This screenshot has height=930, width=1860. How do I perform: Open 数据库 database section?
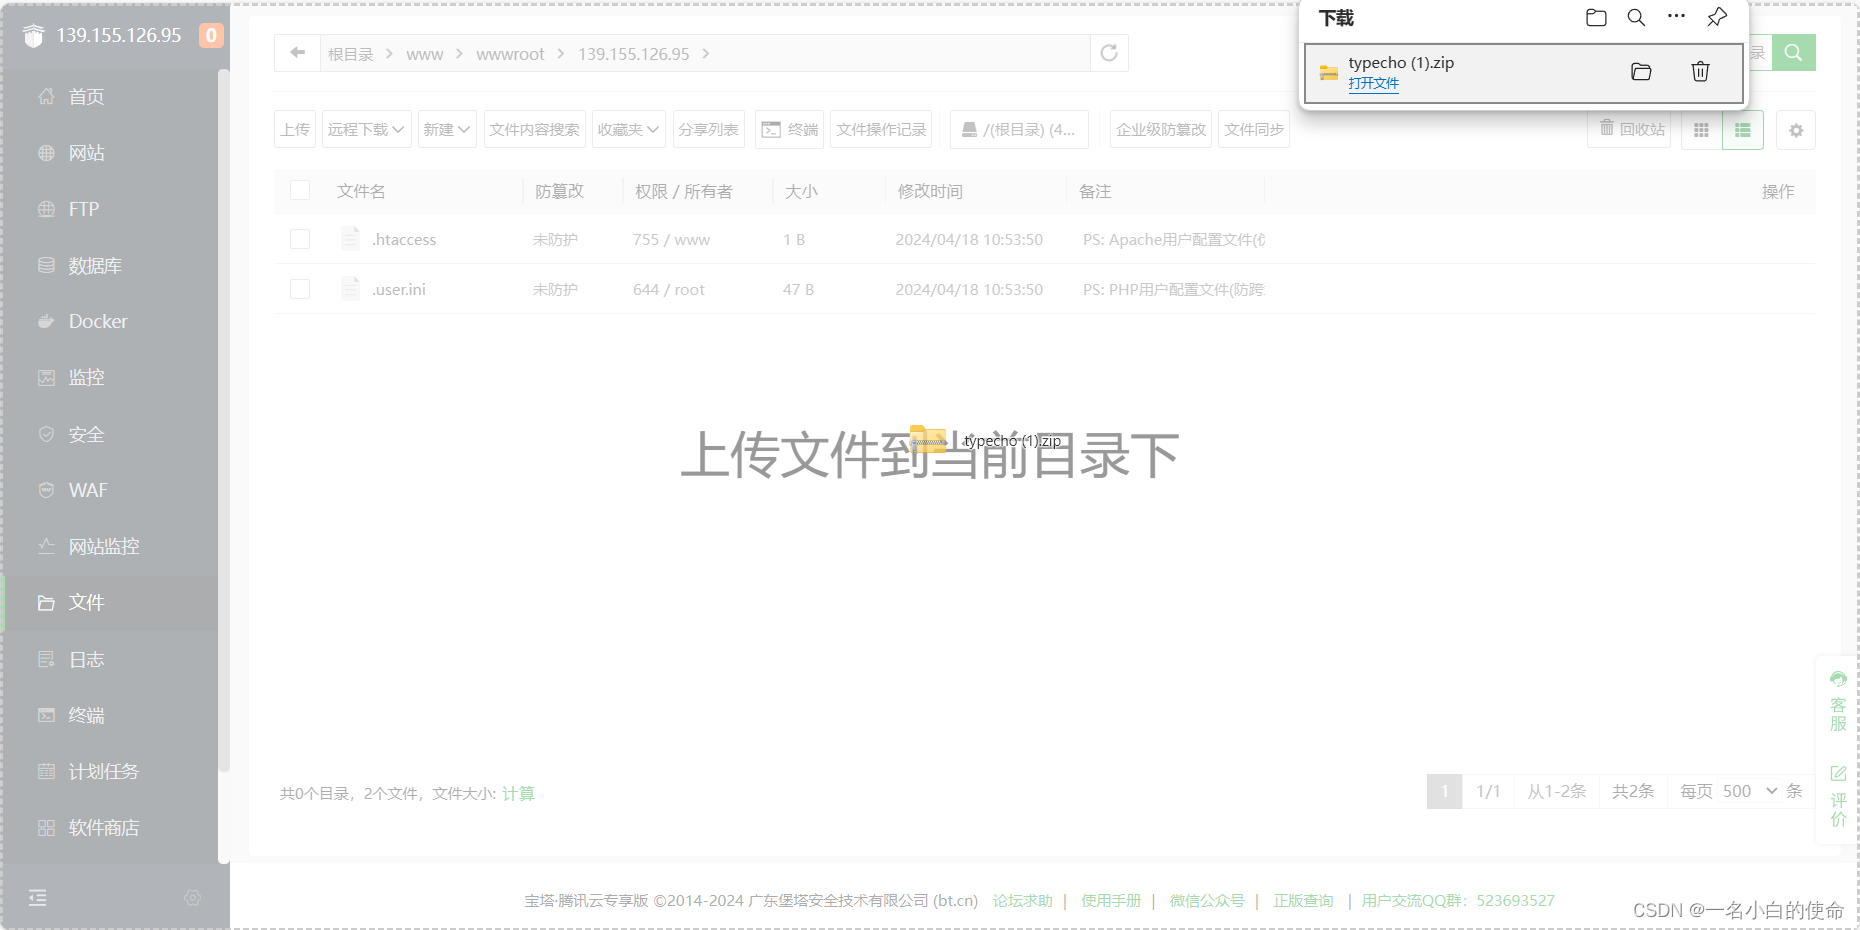[95, 266]
